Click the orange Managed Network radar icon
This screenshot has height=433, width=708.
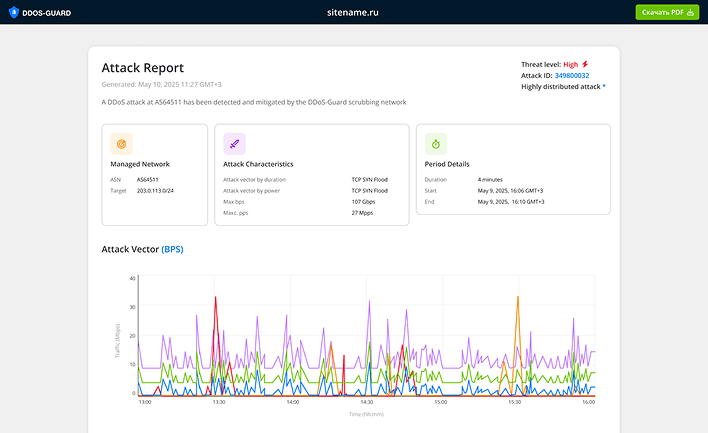[x=121, y=144]
